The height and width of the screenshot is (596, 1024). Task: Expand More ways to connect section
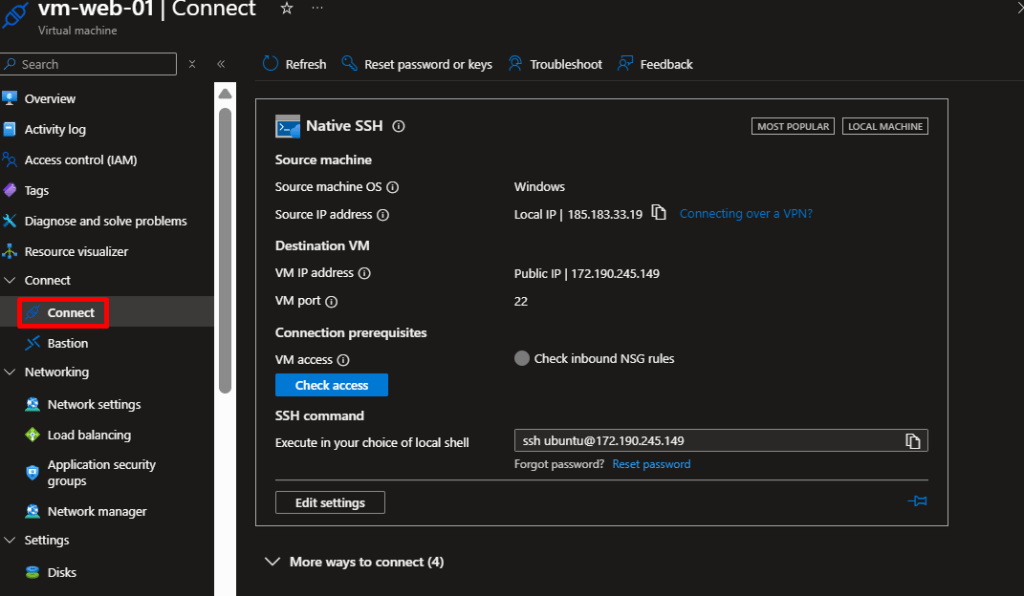pyautogui.click(x=272, y=562)
